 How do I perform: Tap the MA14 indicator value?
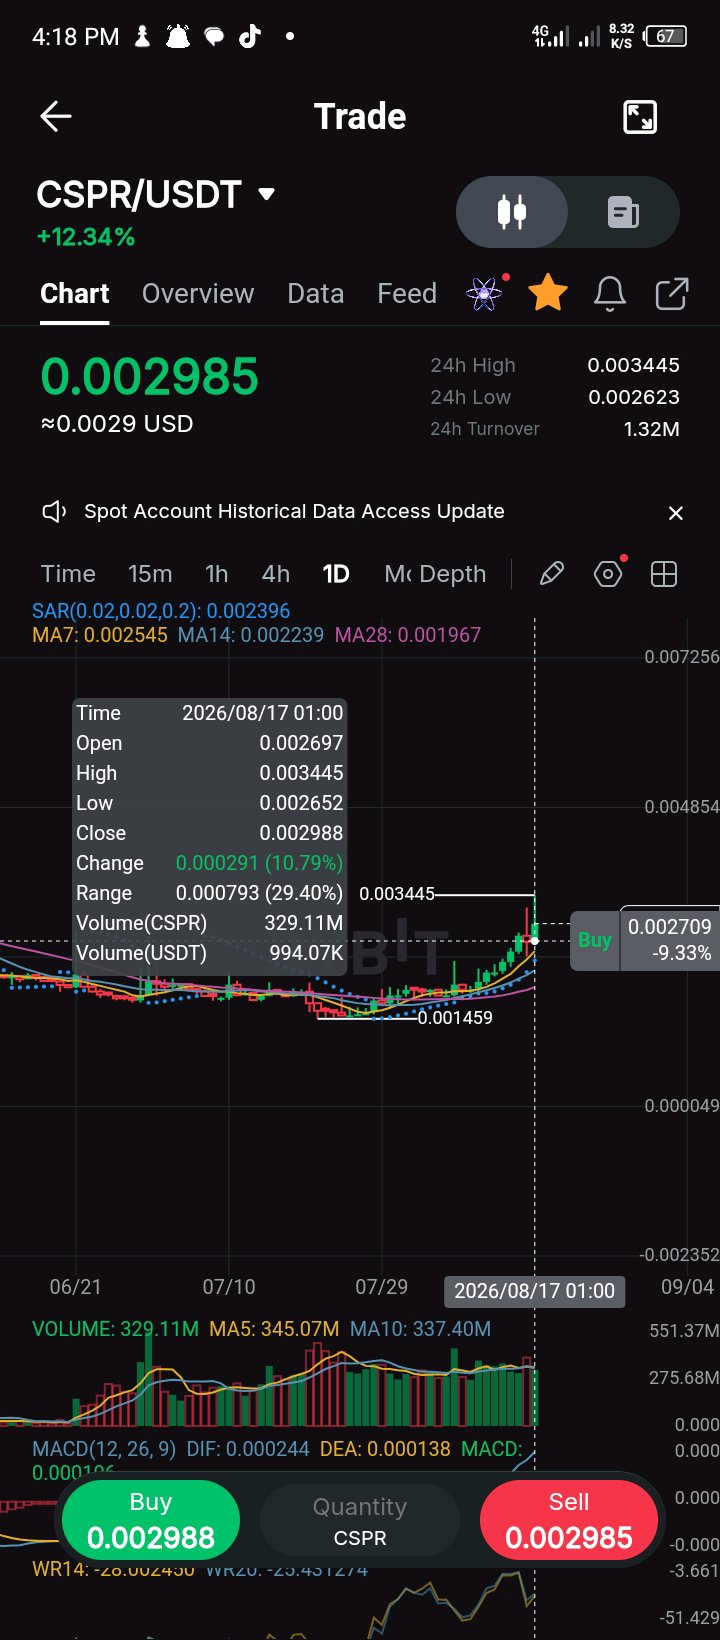(x=251, y=635)
